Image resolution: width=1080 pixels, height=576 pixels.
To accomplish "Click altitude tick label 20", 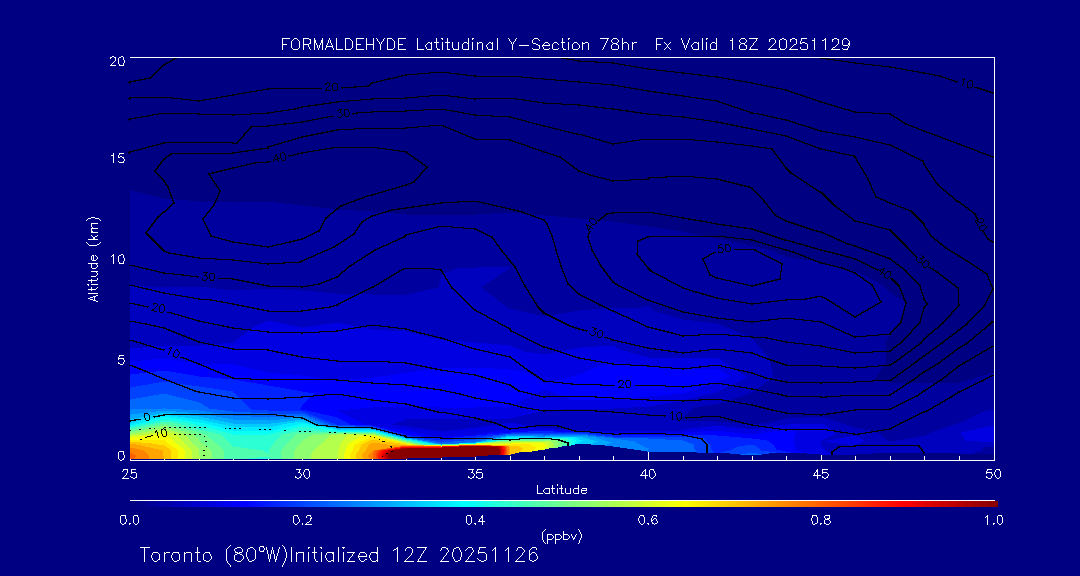I will click(115, 60).
